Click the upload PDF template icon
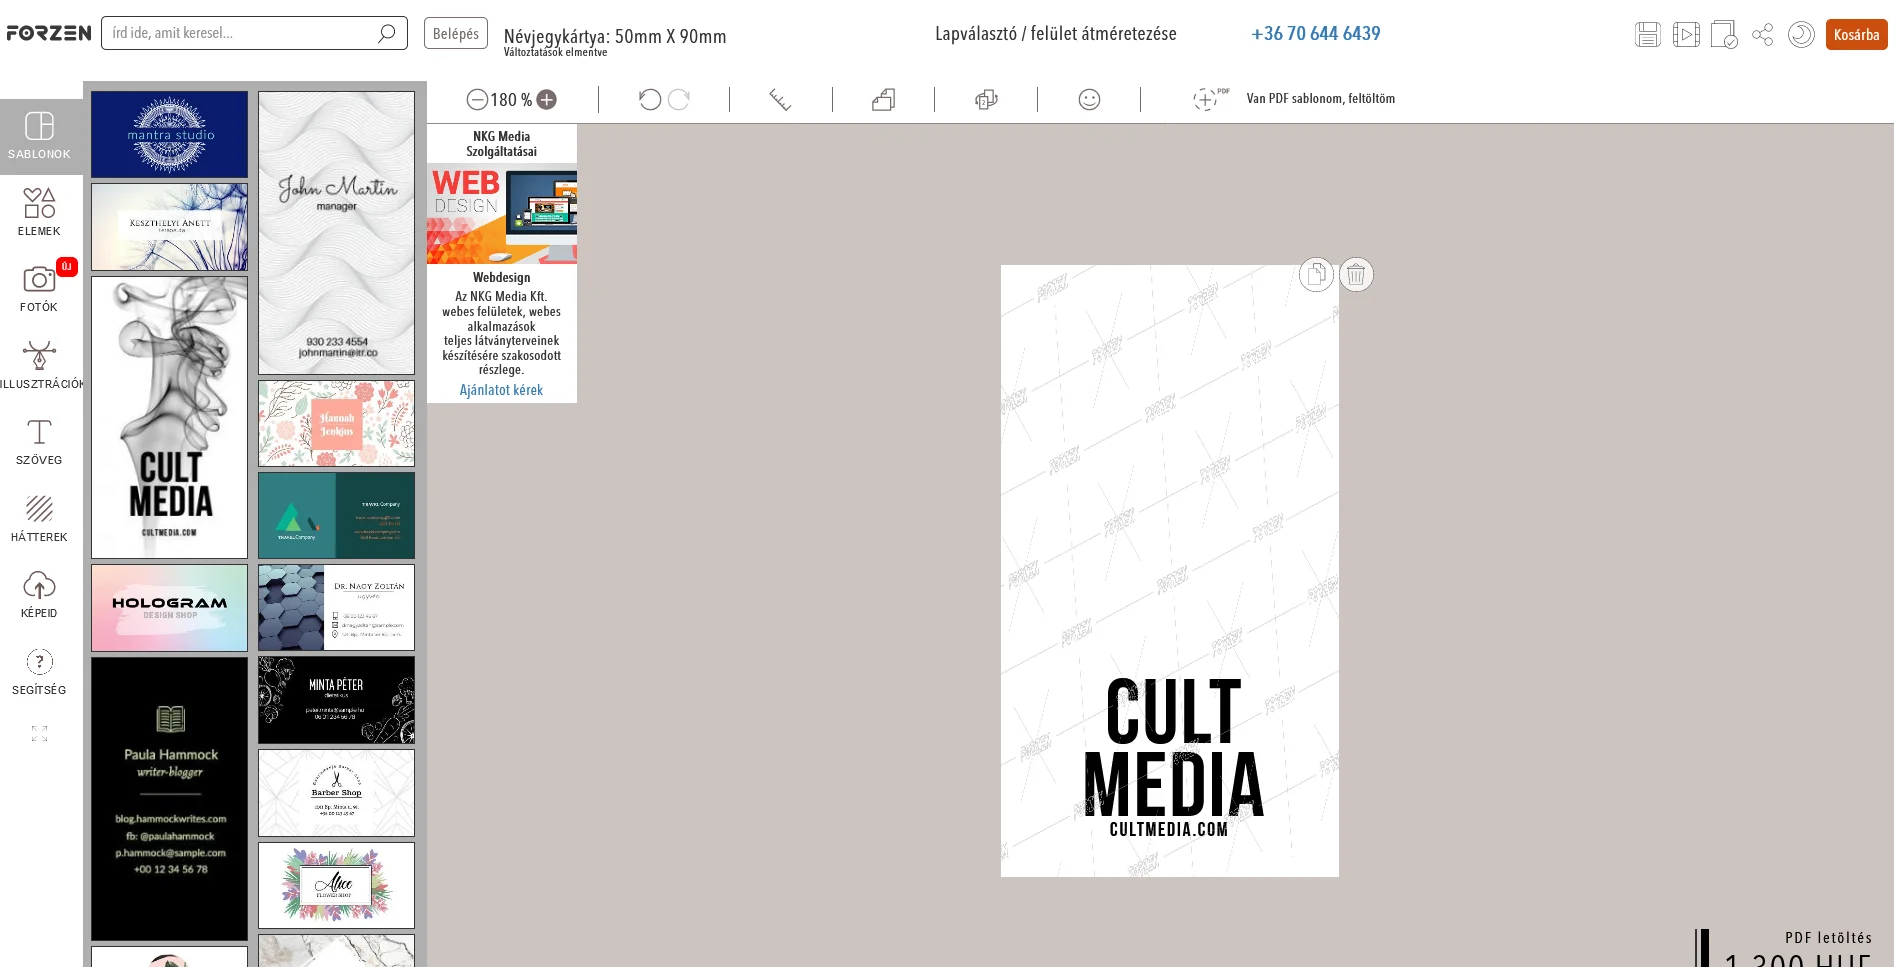 (1210, 98)
